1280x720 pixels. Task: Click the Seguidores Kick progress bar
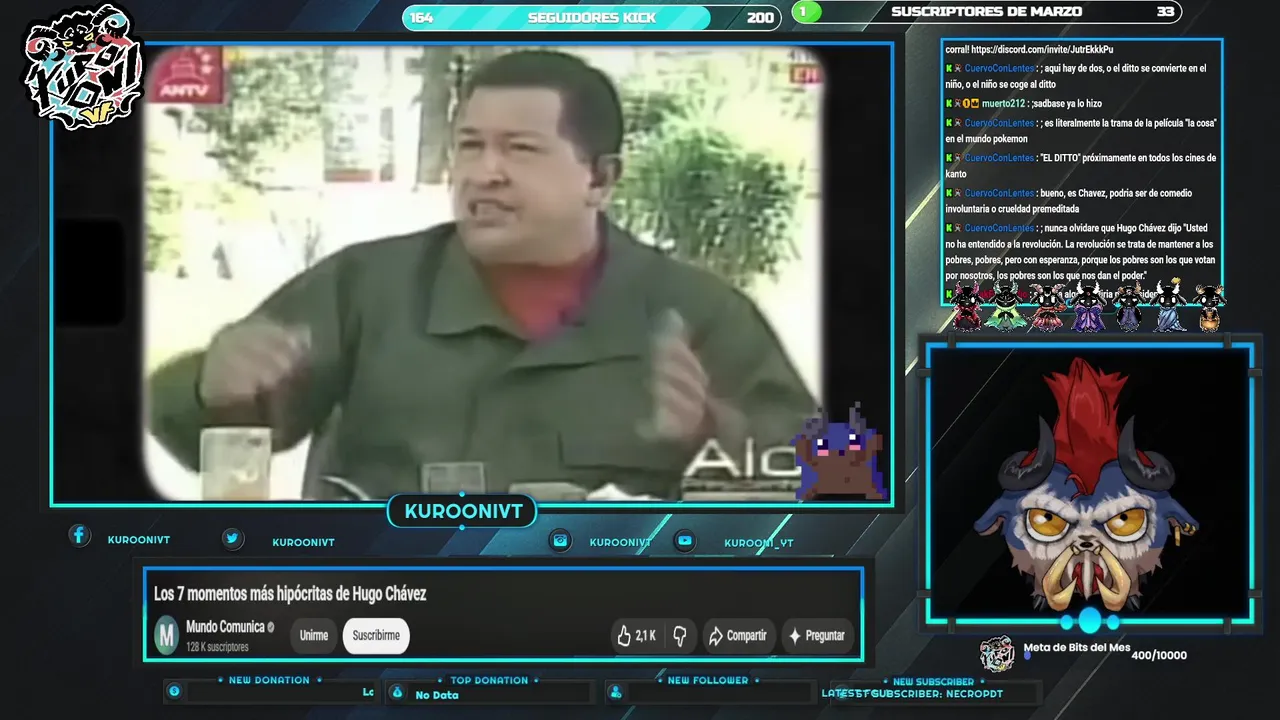pyautogui.click(x=591, y=17)
